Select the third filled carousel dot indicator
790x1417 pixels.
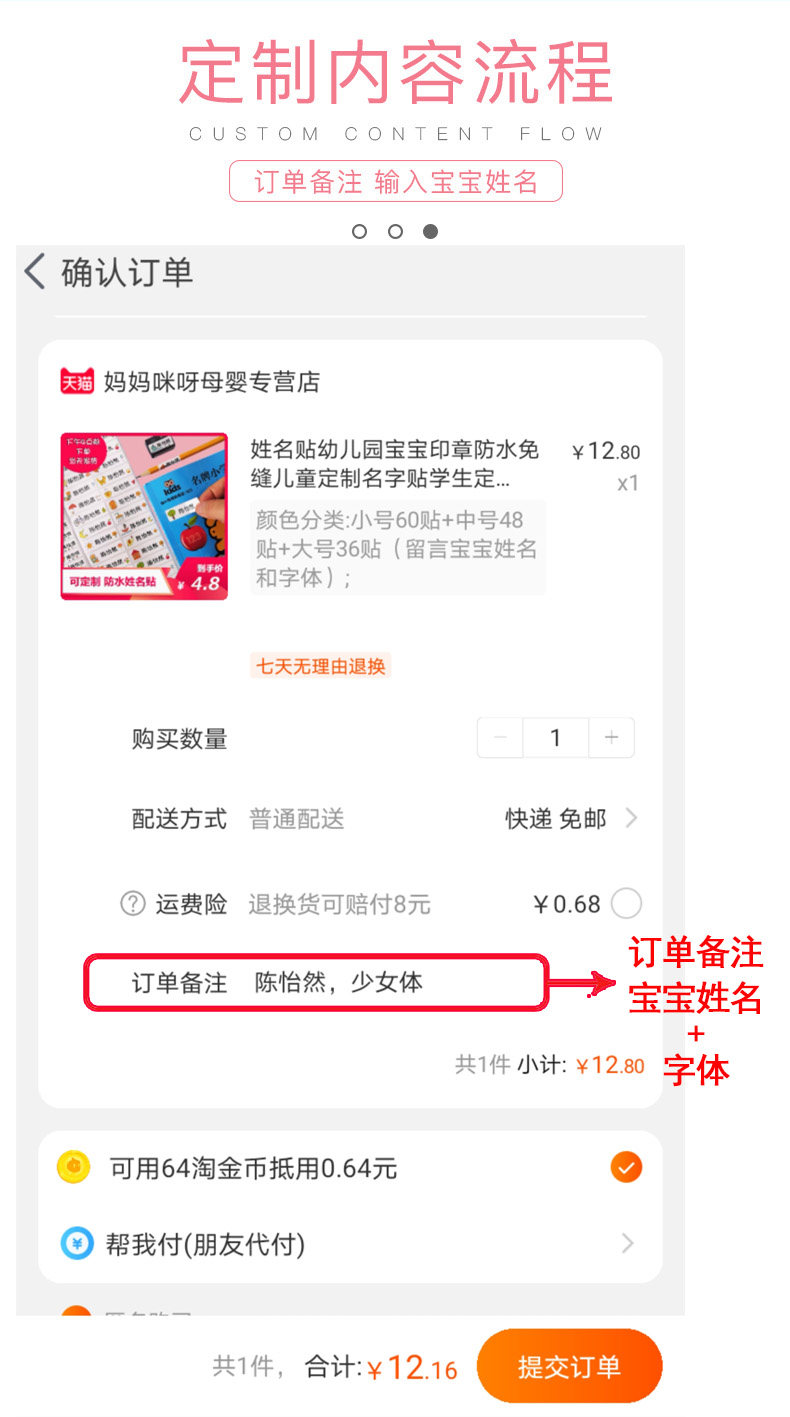pyautogui.click(x=430, y=231)
